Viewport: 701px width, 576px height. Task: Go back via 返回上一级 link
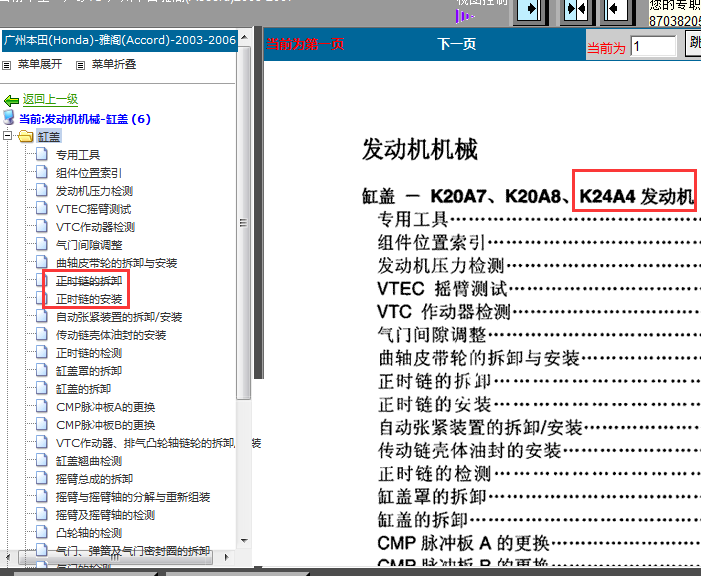pyautogui.click(x=51, y=99)
